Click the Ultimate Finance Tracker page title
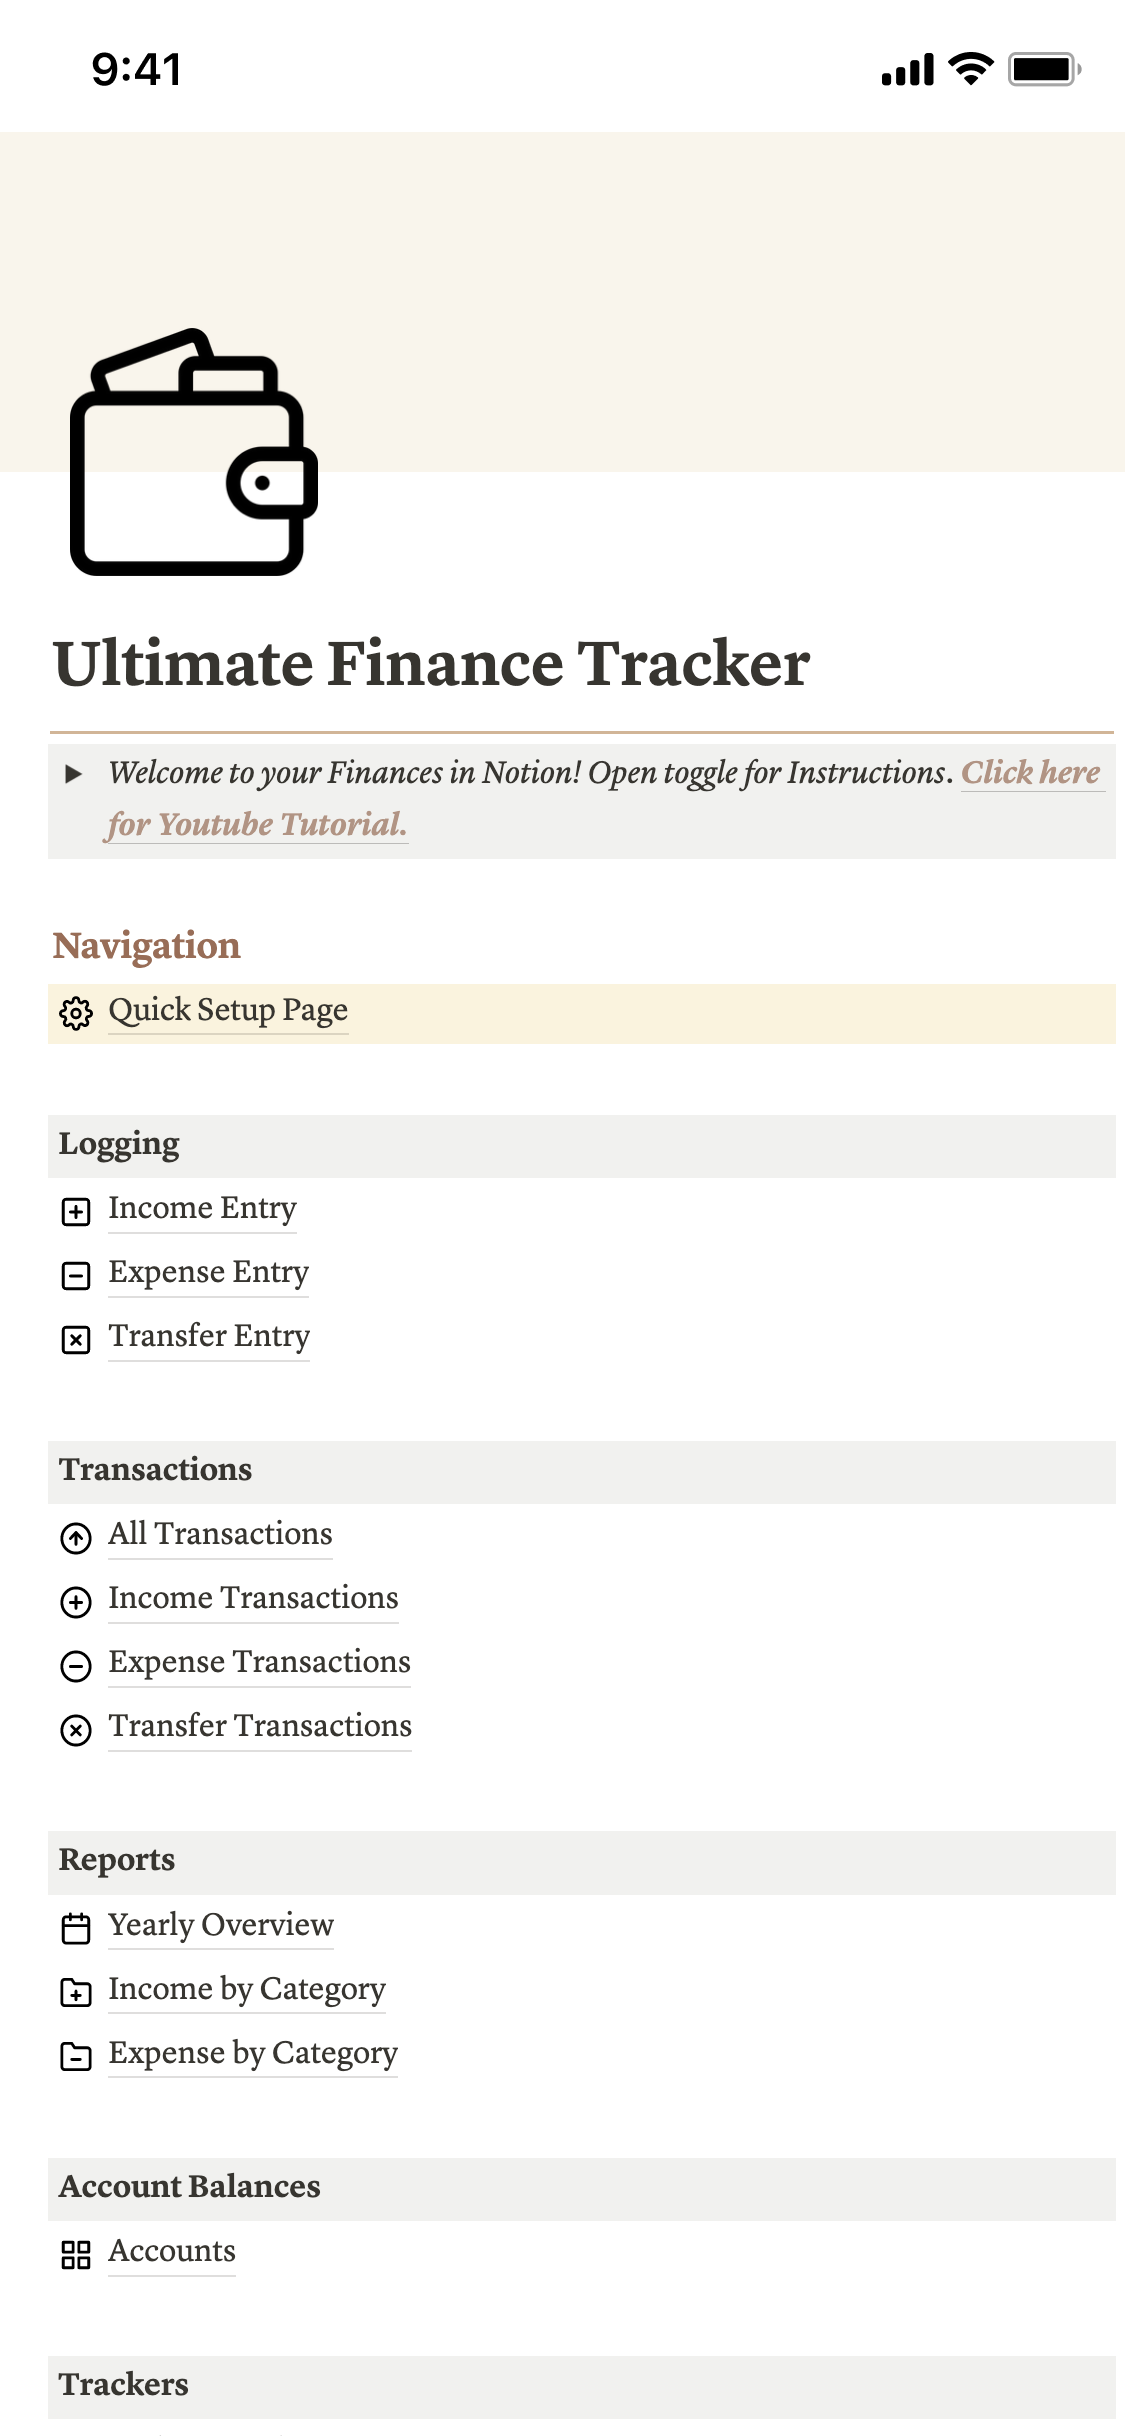Viewport: 1125px width, 2436px height. [x=431, y=663]
